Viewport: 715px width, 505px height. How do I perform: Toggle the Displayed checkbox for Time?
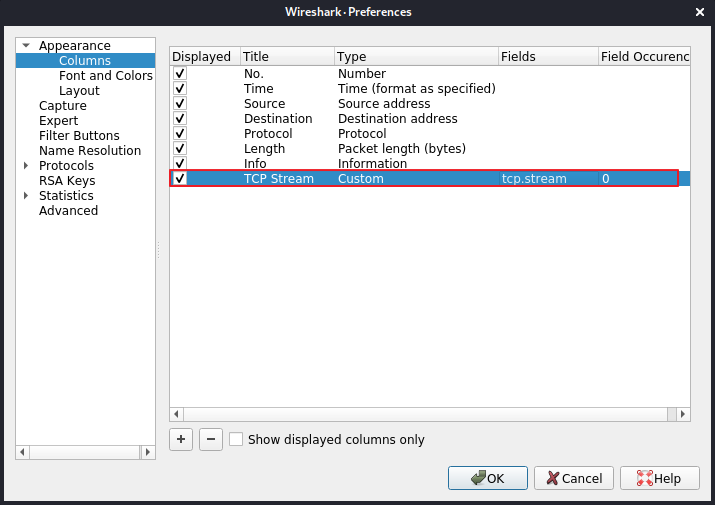point(180,88)
